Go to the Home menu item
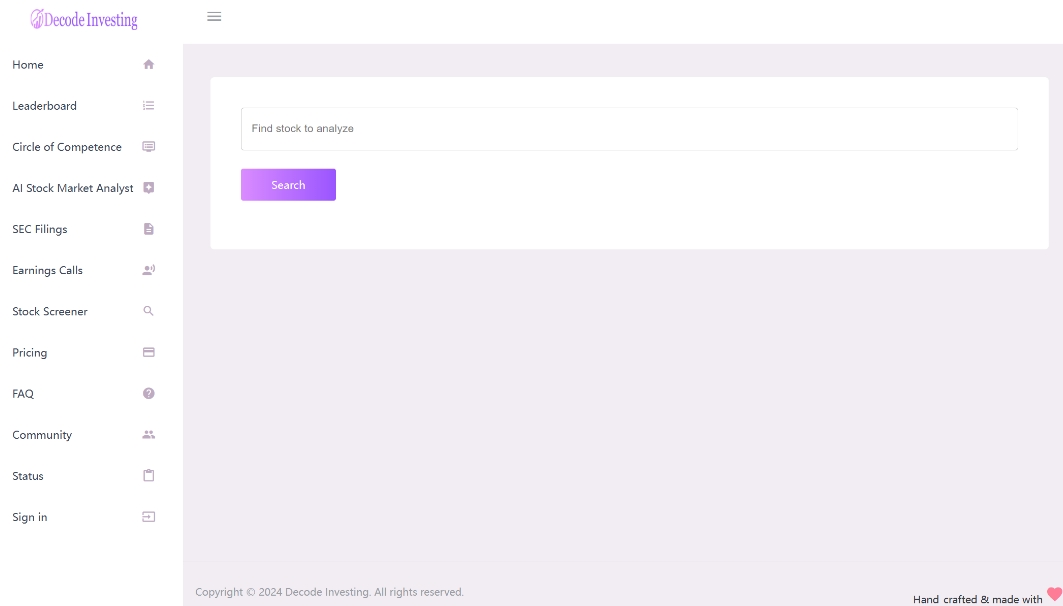 (x=28, y=65)
